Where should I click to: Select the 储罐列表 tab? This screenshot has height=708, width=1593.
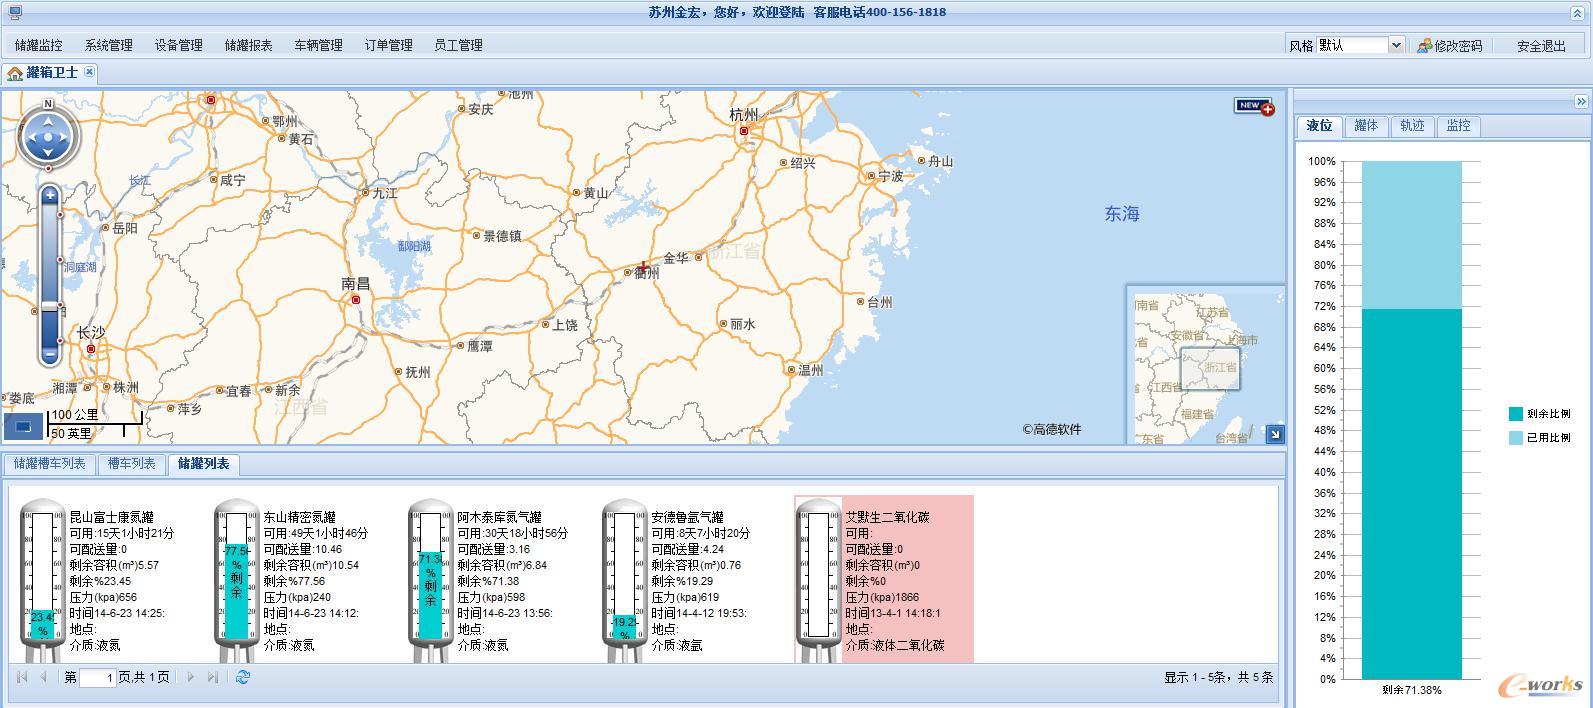coord(204,464)
